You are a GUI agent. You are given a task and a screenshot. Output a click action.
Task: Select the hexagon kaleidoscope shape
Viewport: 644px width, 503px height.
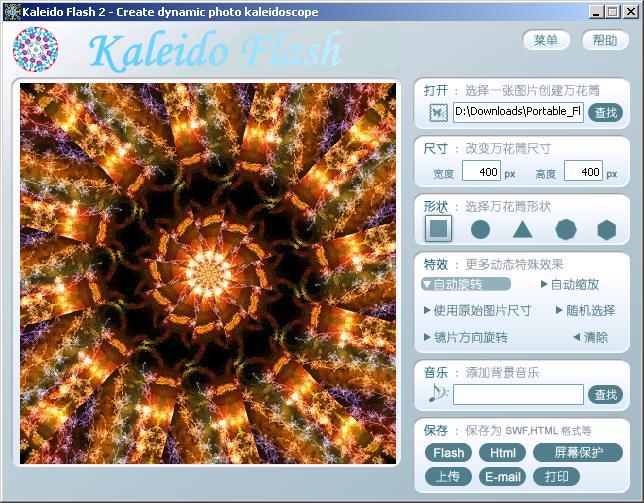pyautogui.click(x=606, y=229)
